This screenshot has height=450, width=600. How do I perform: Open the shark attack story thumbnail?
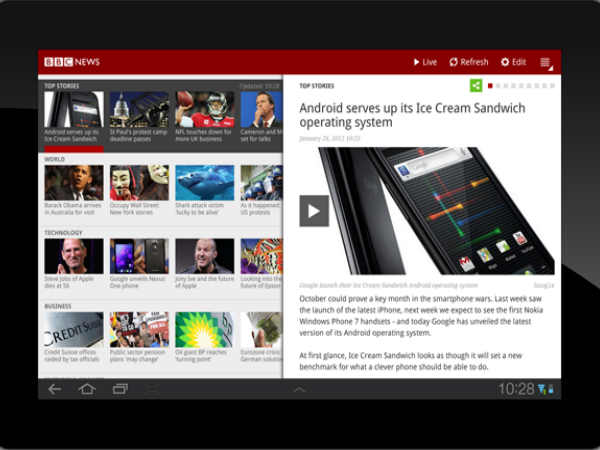[205, 183]
